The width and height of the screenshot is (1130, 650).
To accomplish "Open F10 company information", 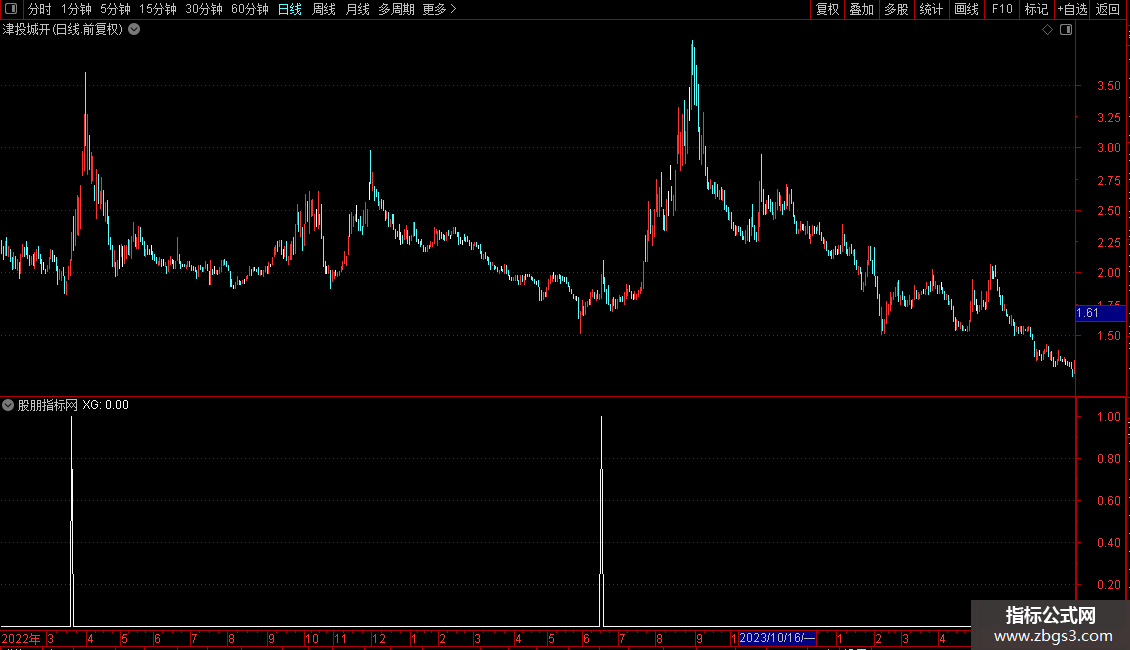I will (x=1002, y=9).
